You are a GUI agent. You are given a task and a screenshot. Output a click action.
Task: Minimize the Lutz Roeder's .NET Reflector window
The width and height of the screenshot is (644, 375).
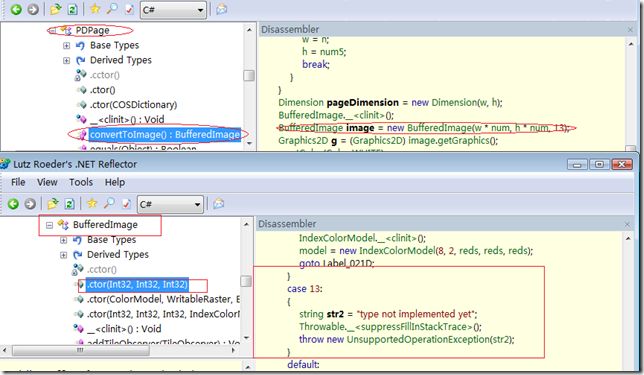click(577, 165)
